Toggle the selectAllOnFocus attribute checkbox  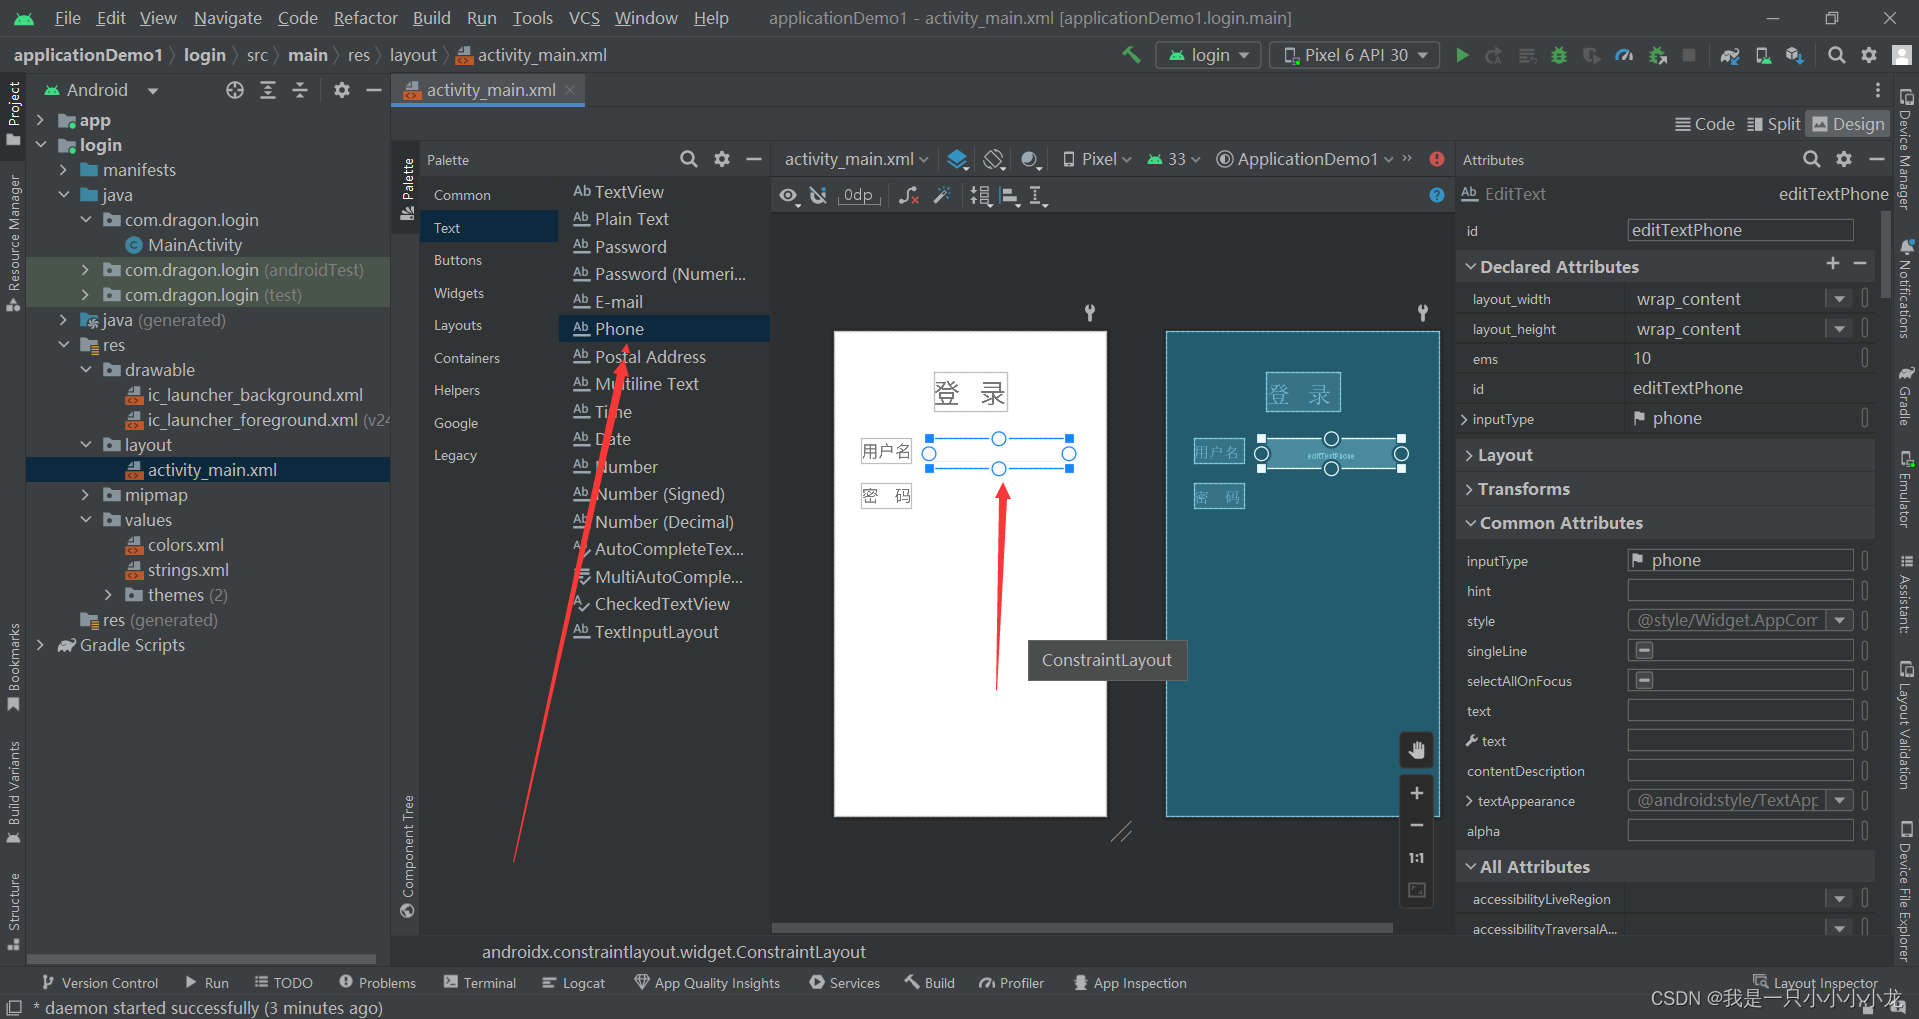1644,680
